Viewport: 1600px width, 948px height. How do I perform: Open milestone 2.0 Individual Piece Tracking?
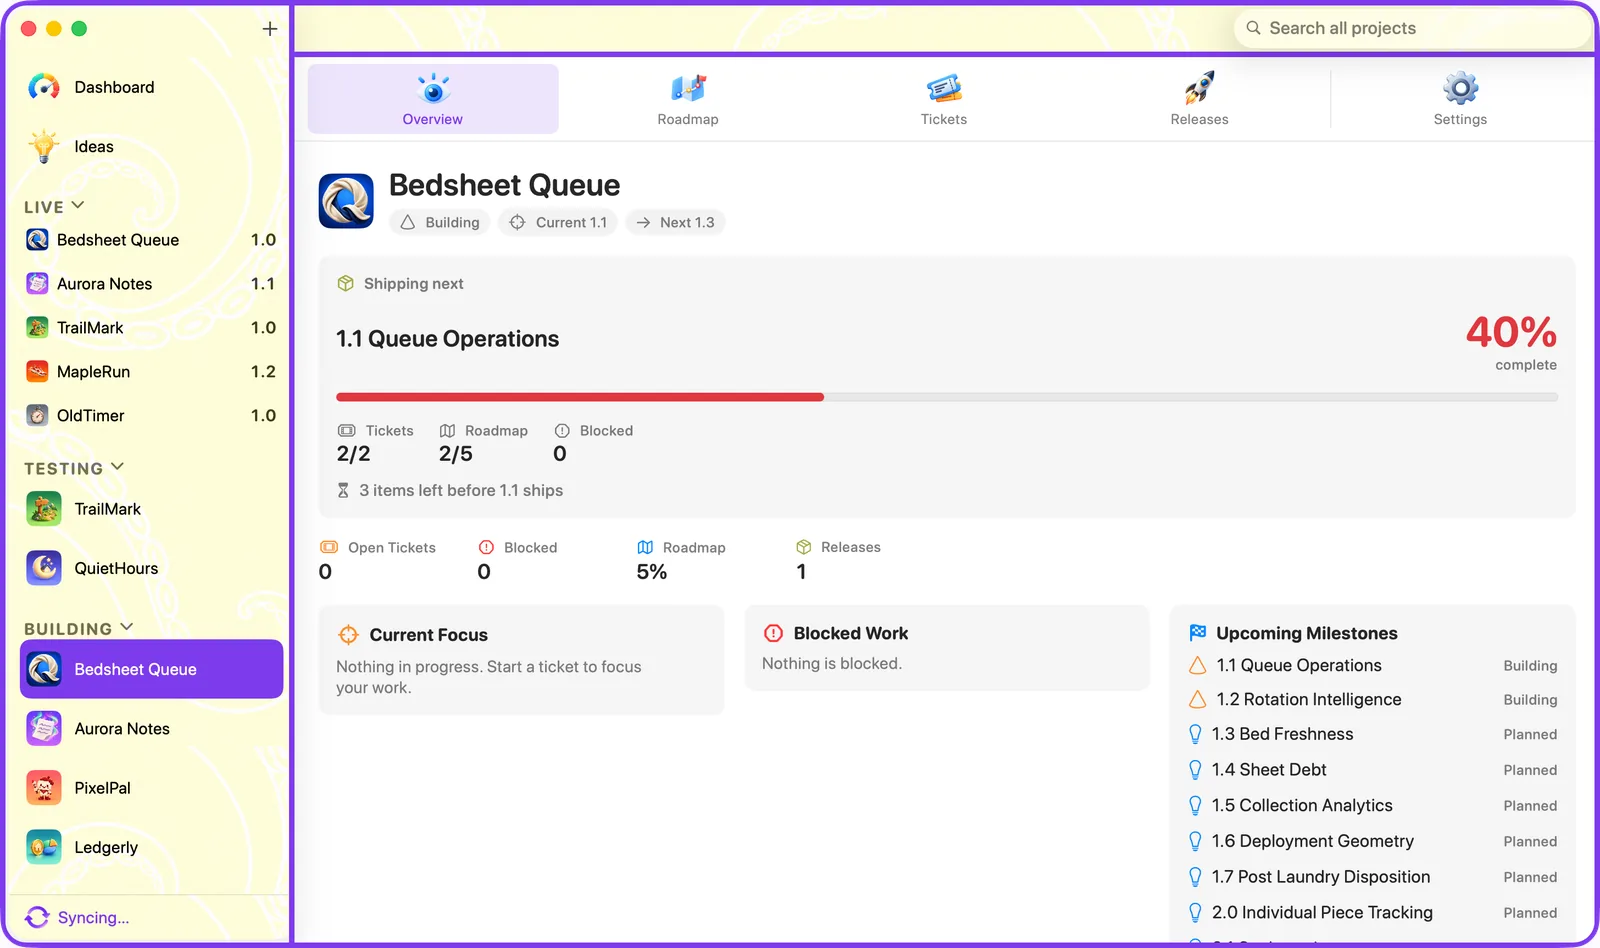1372,912
